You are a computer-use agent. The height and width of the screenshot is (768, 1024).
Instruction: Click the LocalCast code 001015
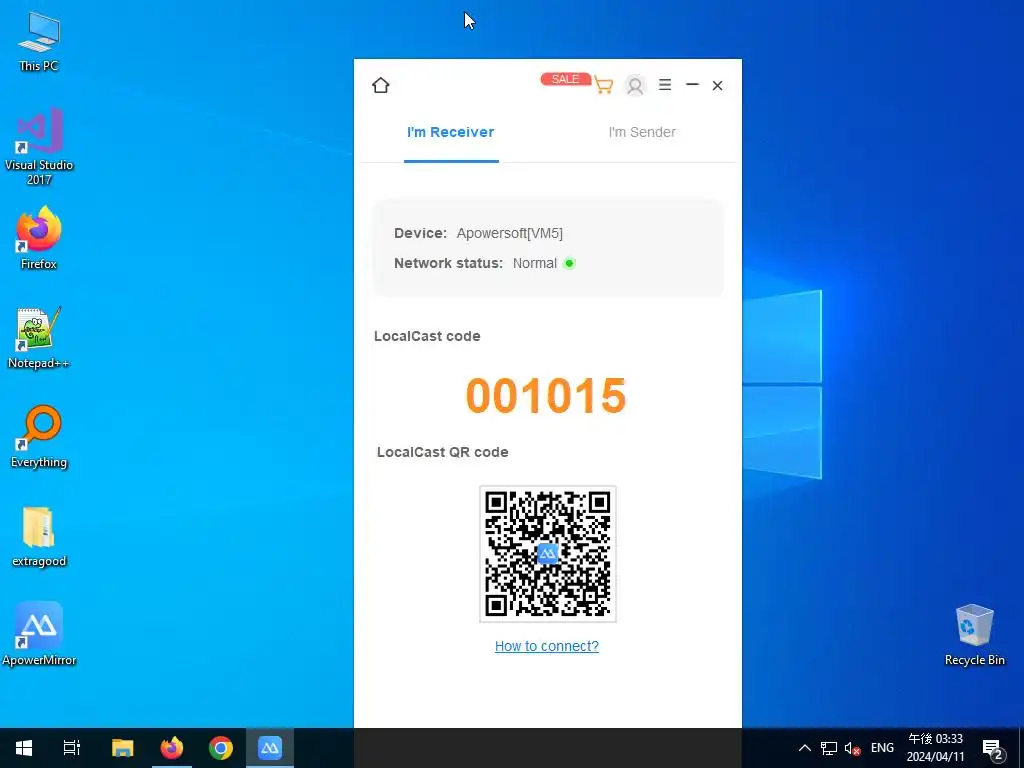click(546, 396)
